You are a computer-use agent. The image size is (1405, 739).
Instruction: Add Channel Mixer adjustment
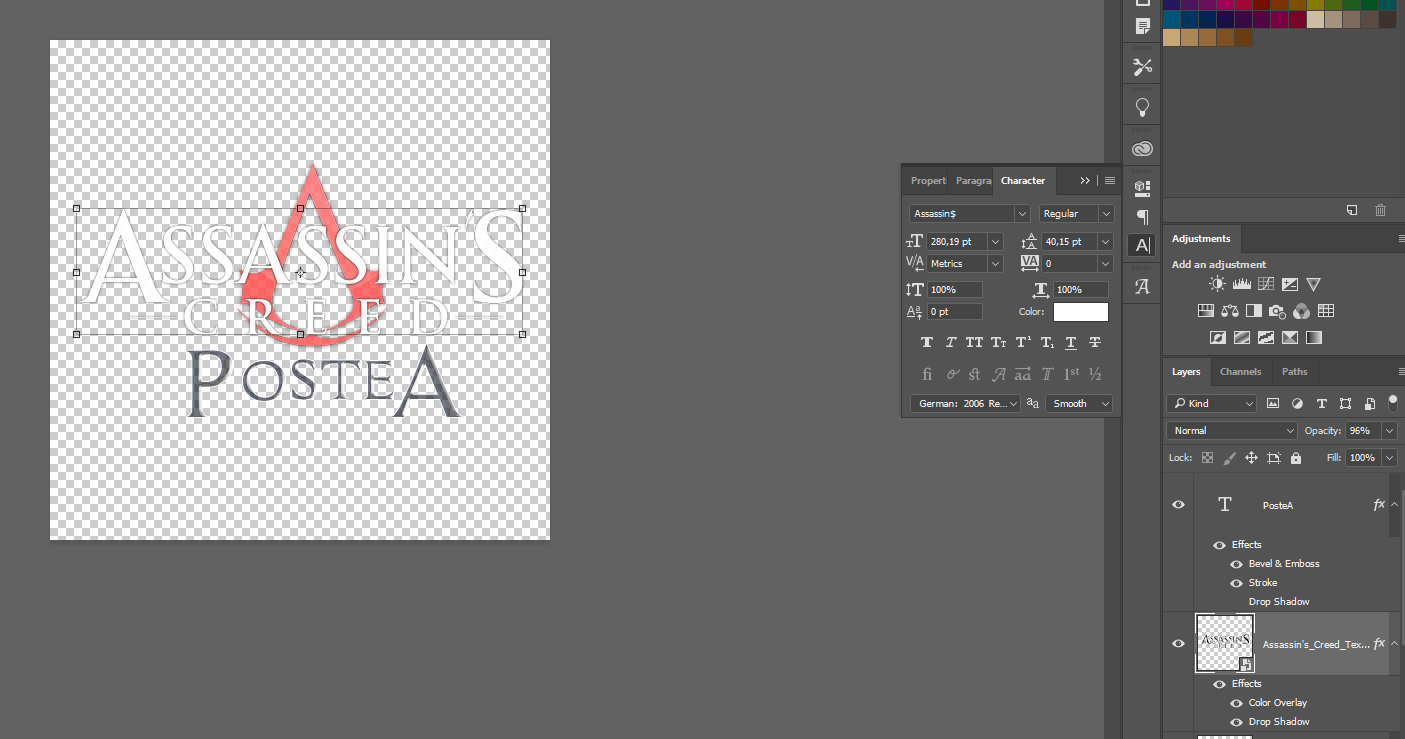[x=1302, y=311]
